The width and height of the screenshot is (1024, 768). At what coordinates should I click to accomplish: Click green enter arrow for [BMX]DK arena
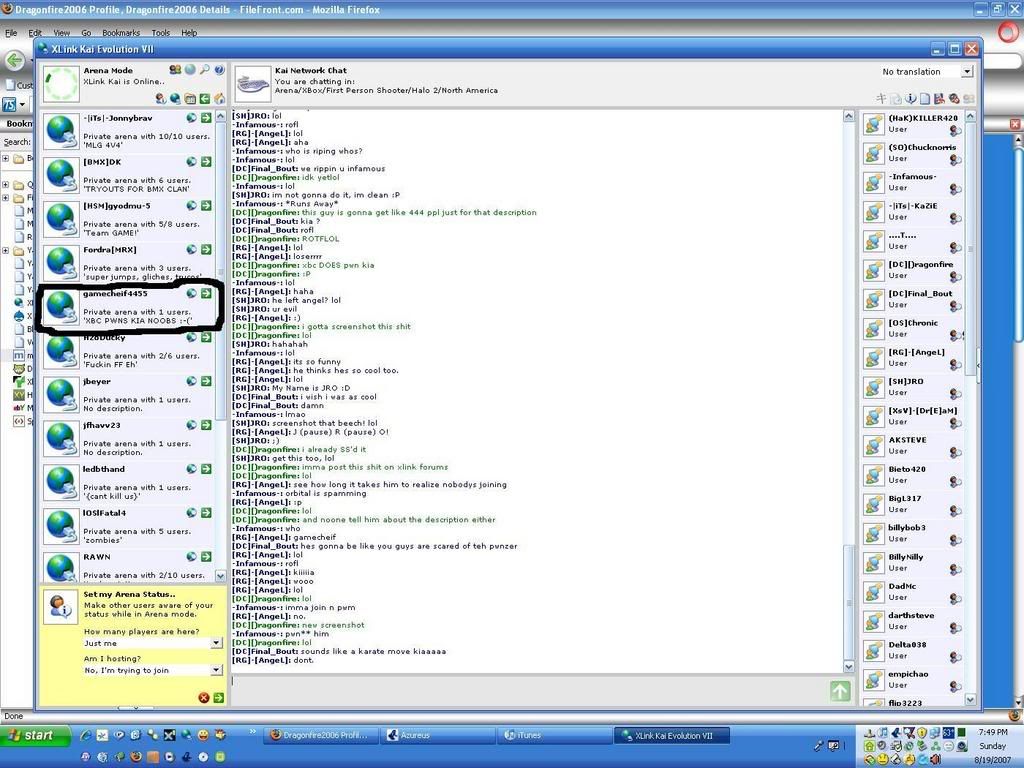click(x=206, y=161)
